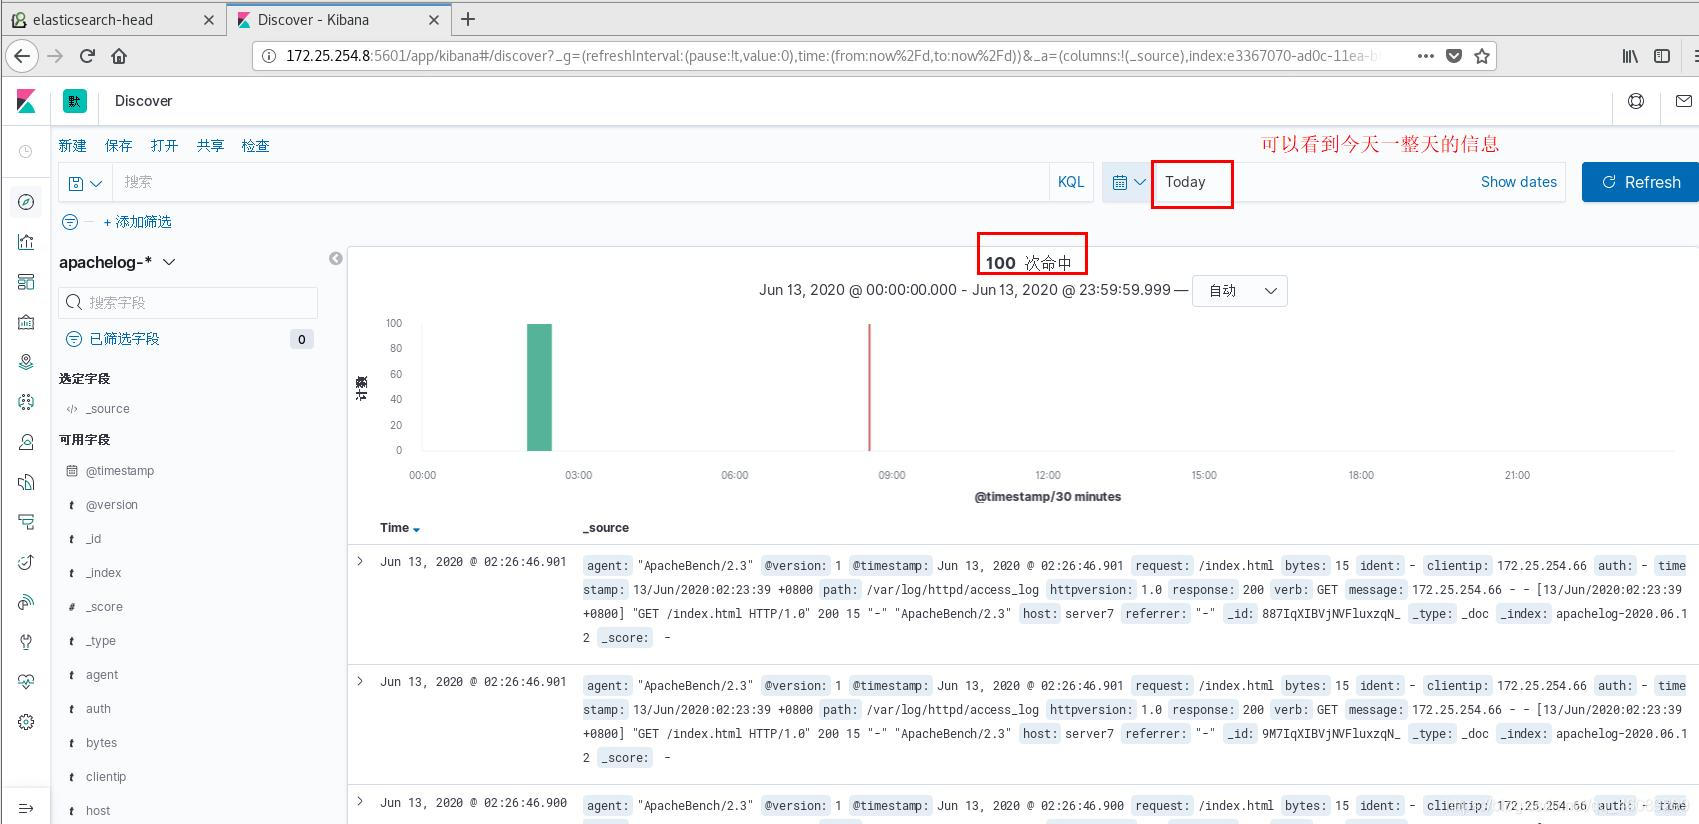Open browser library icon
Viewport: 1699px width, 824px height.
point(1630,56)
